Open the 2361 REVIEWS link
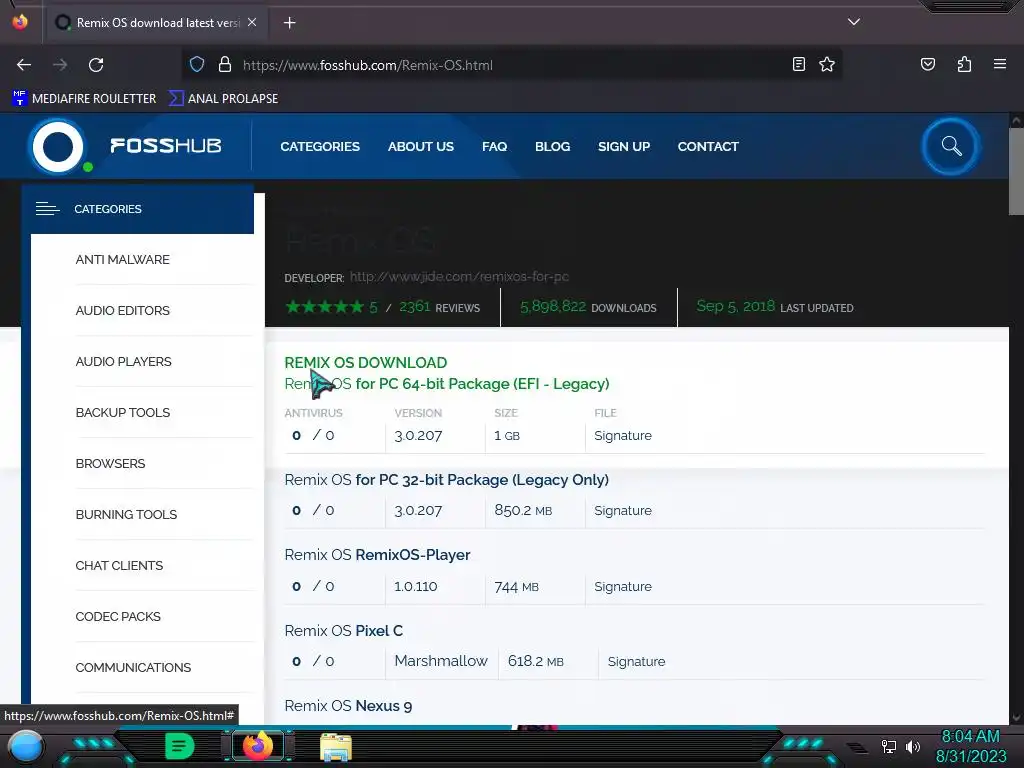 pos(440,307)
